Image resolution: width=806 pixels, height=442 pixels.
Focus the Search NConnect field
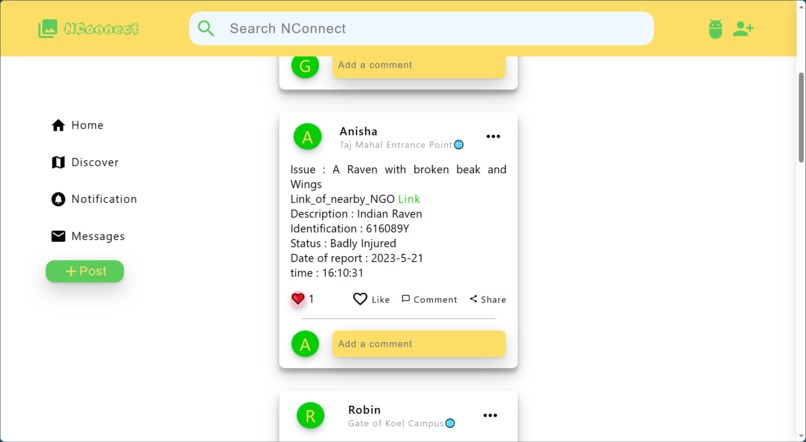[x=422, y=28]
